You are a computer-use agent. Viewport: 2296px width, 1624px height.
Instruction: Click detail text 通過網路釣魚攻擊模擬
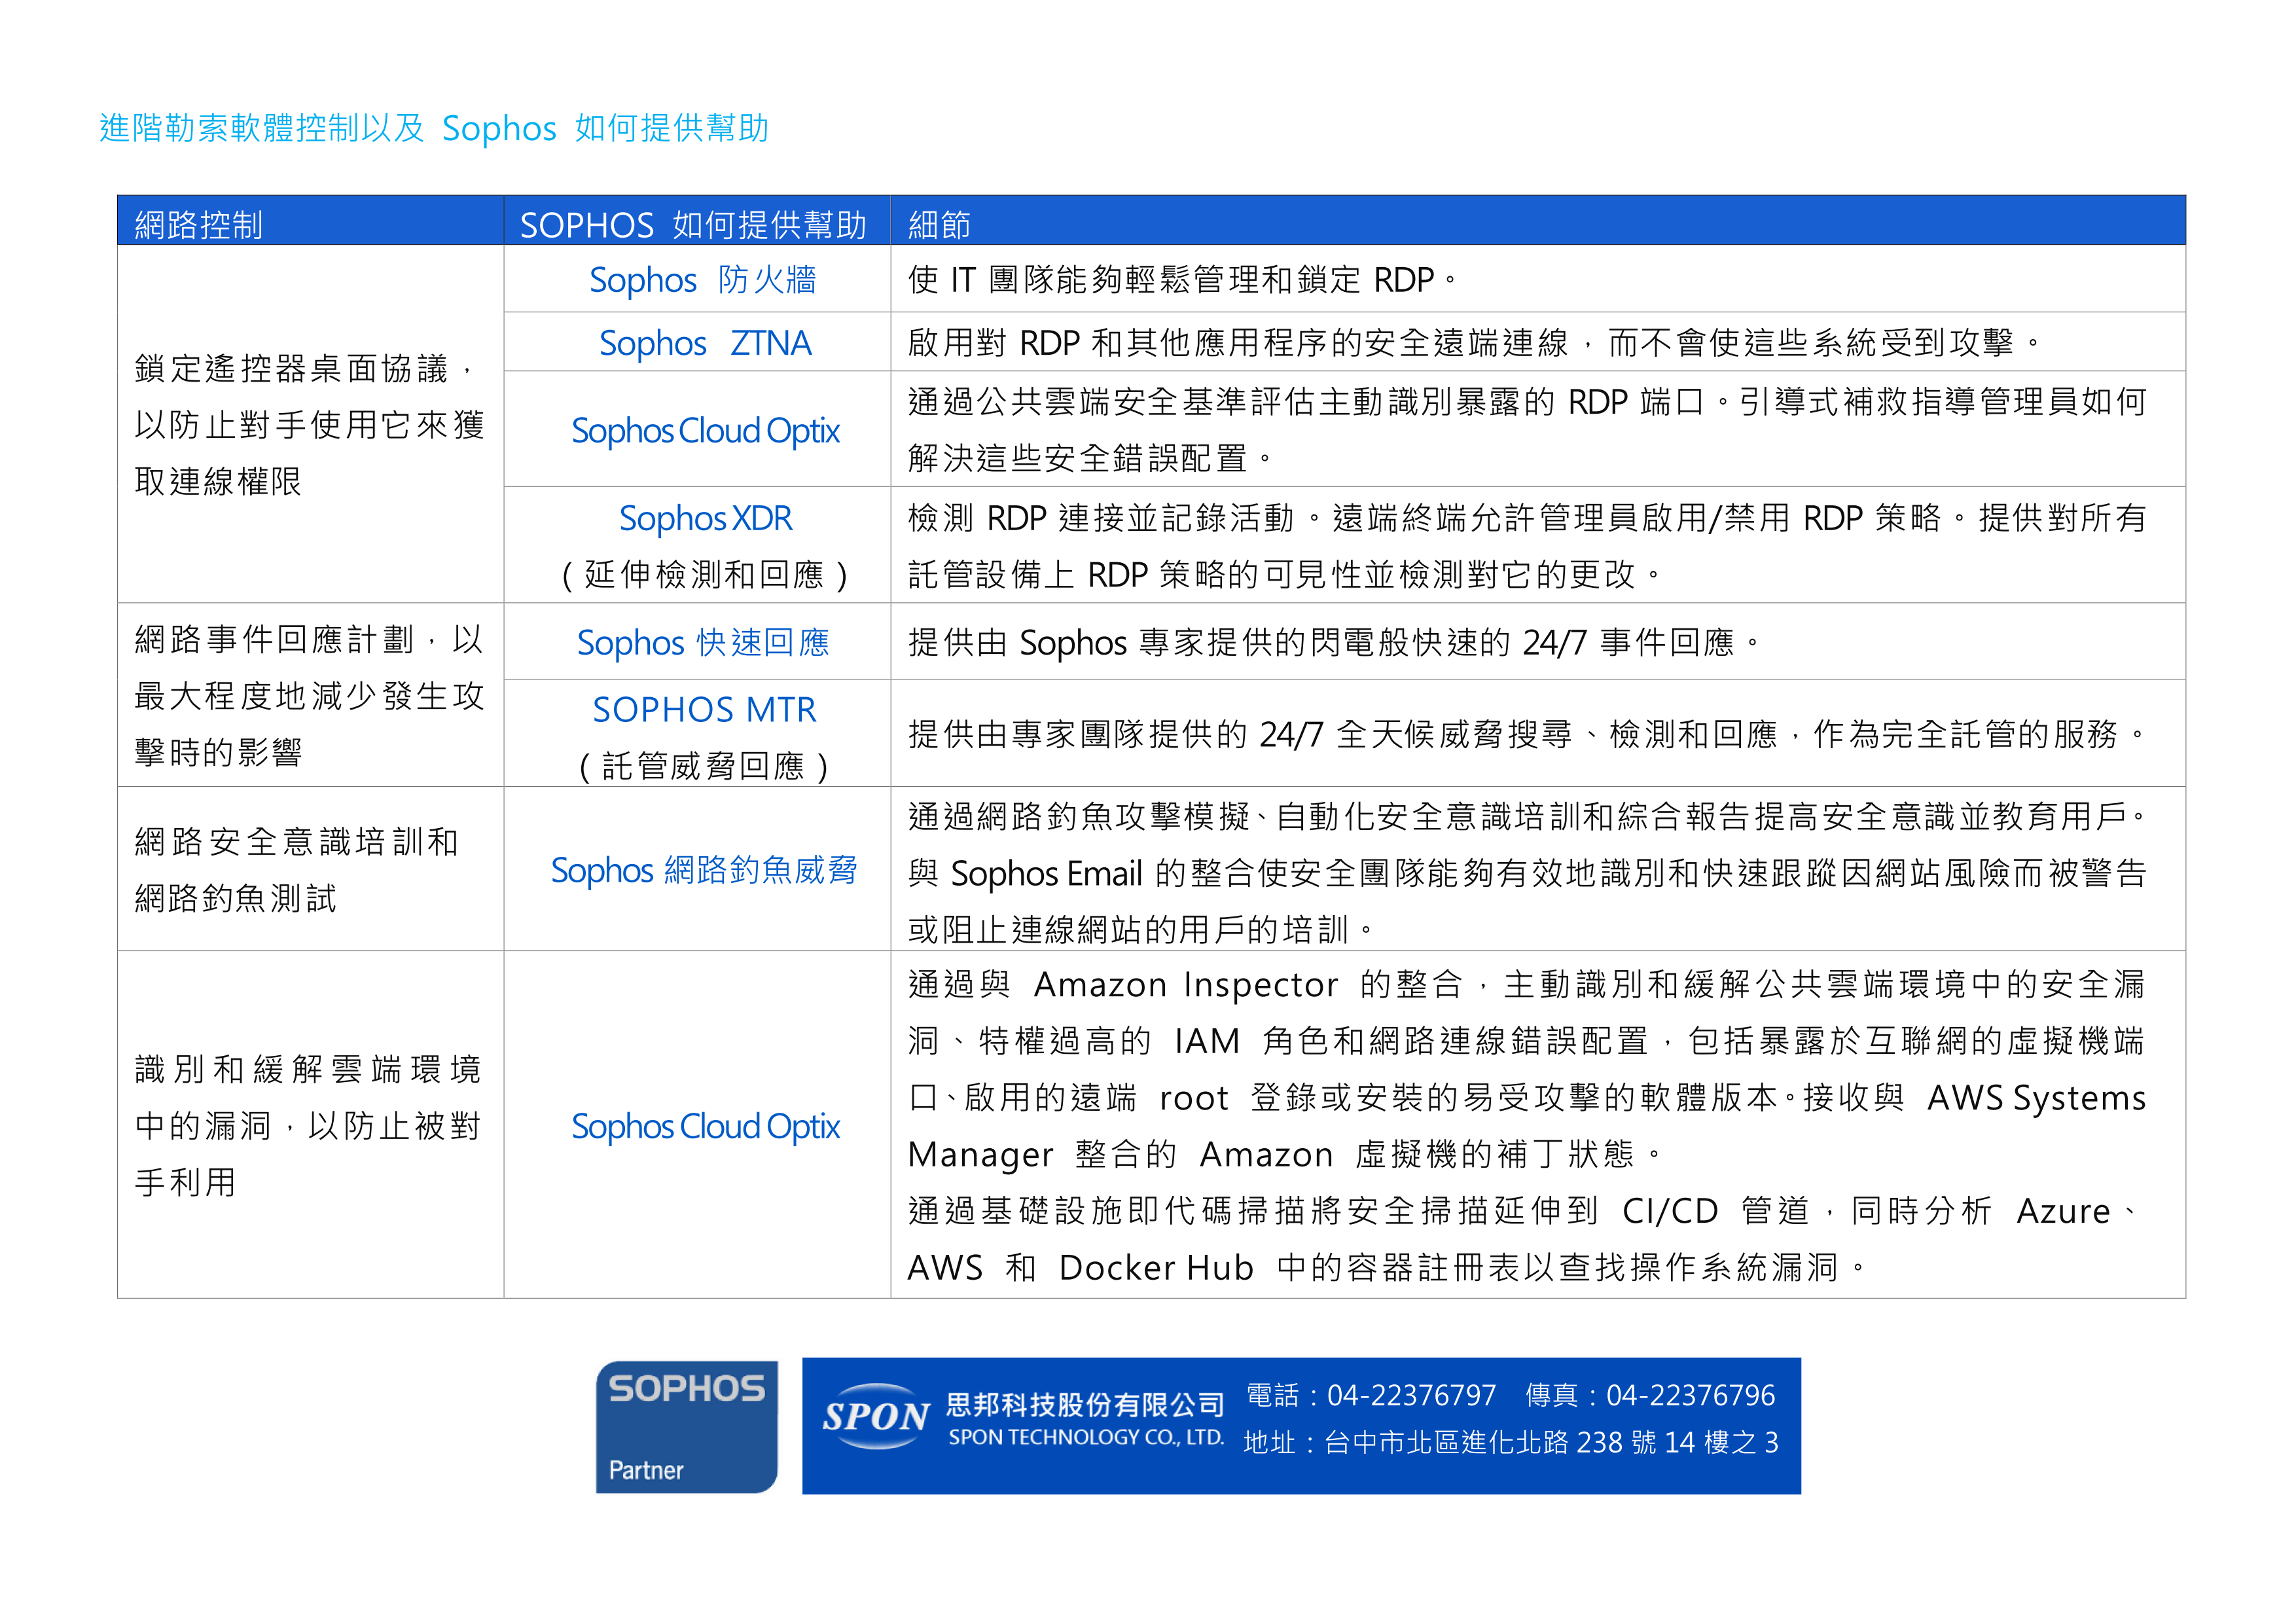tap(1527, 817)
